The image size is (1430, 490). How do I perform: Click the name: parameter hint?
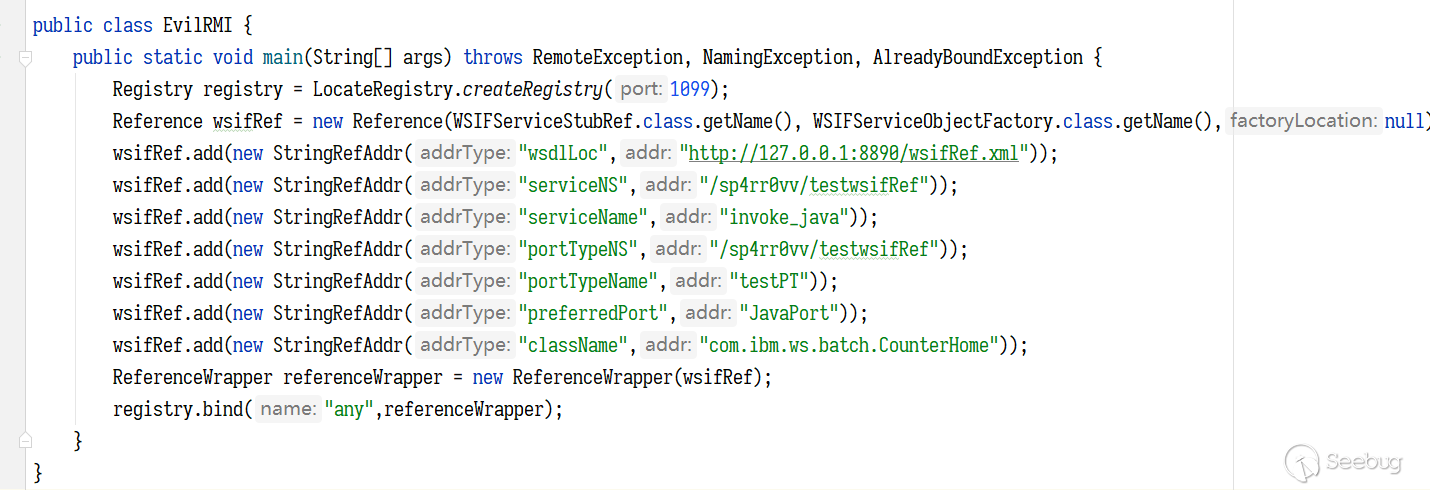287,409
